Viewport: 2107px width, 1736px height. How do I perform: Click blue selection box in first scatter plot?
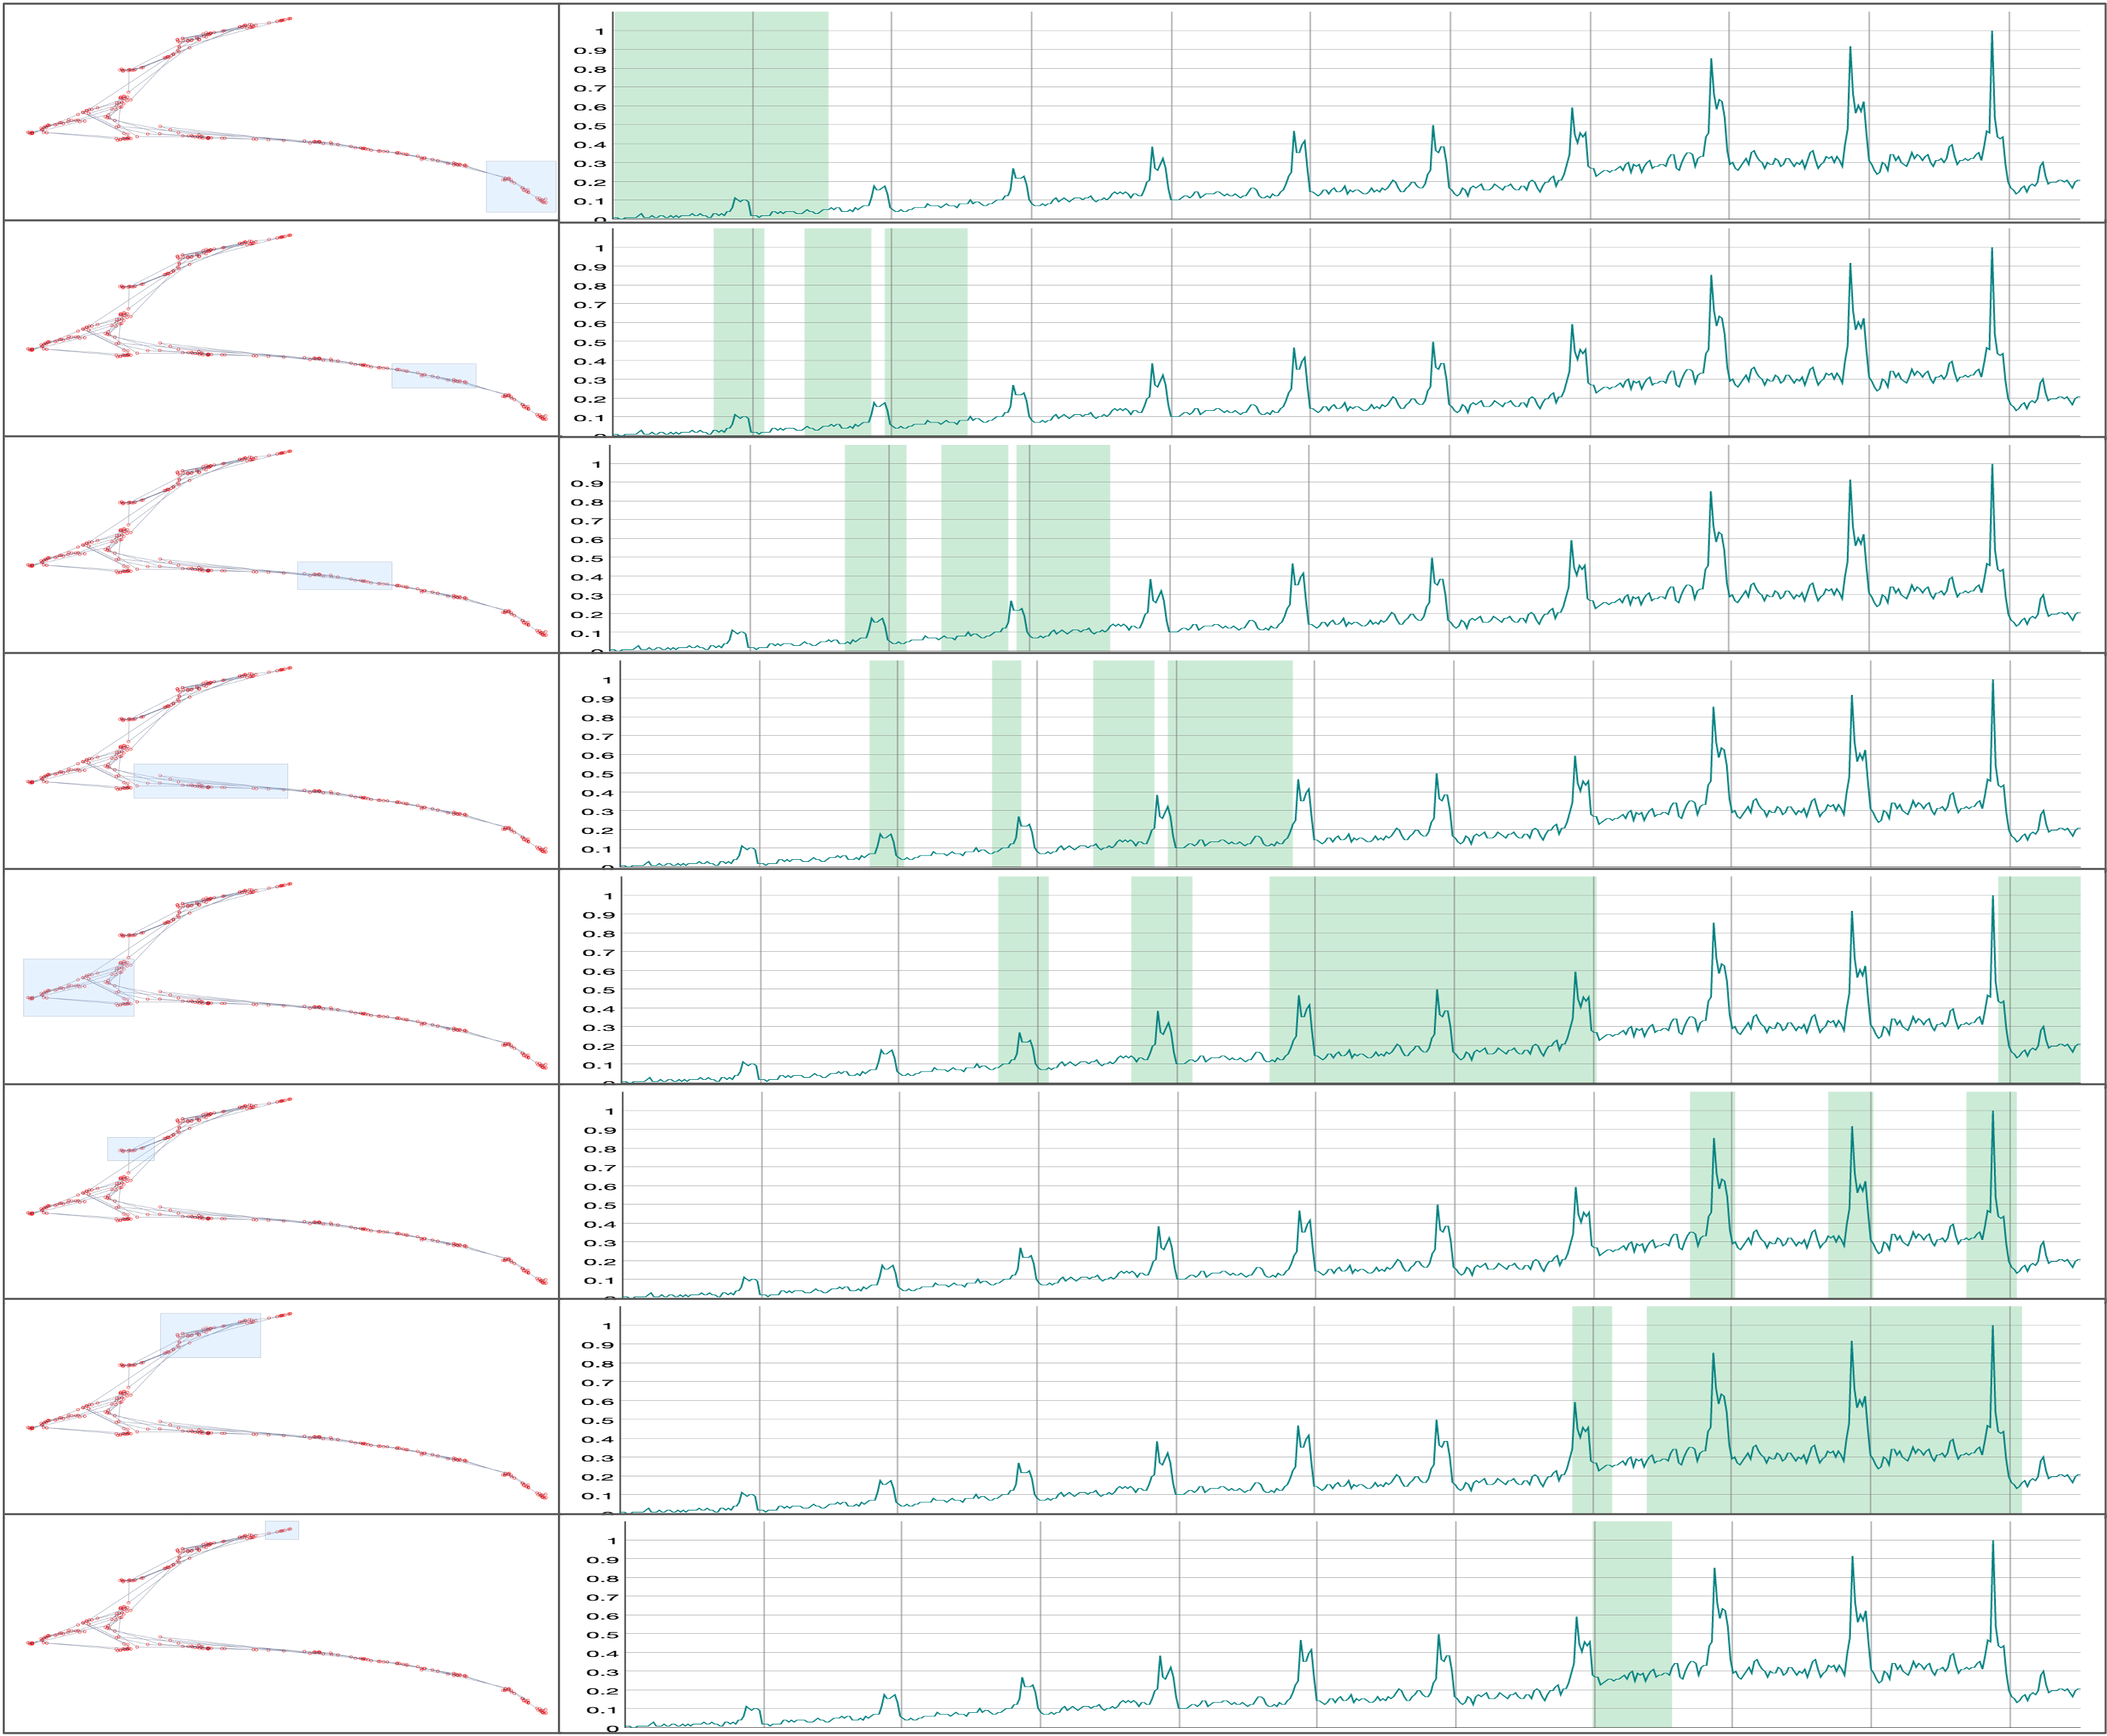point(520,187)
